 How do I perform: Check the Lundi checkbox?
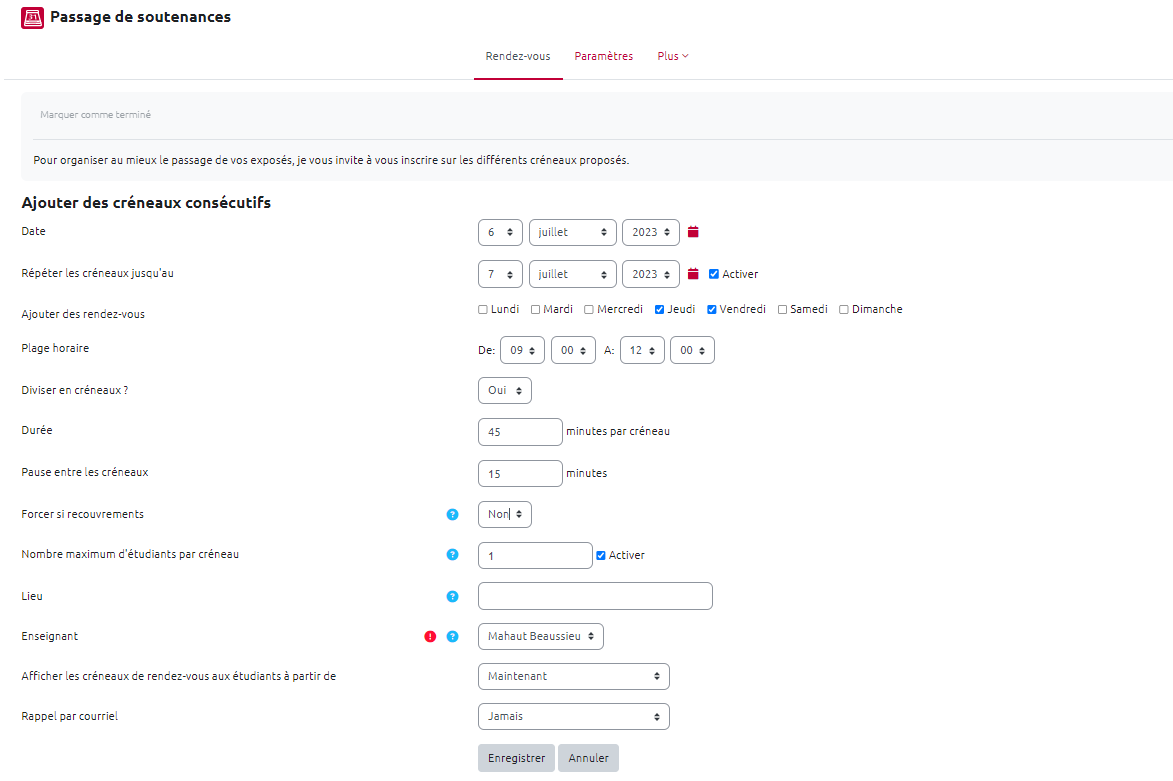[x=484, y=310]
